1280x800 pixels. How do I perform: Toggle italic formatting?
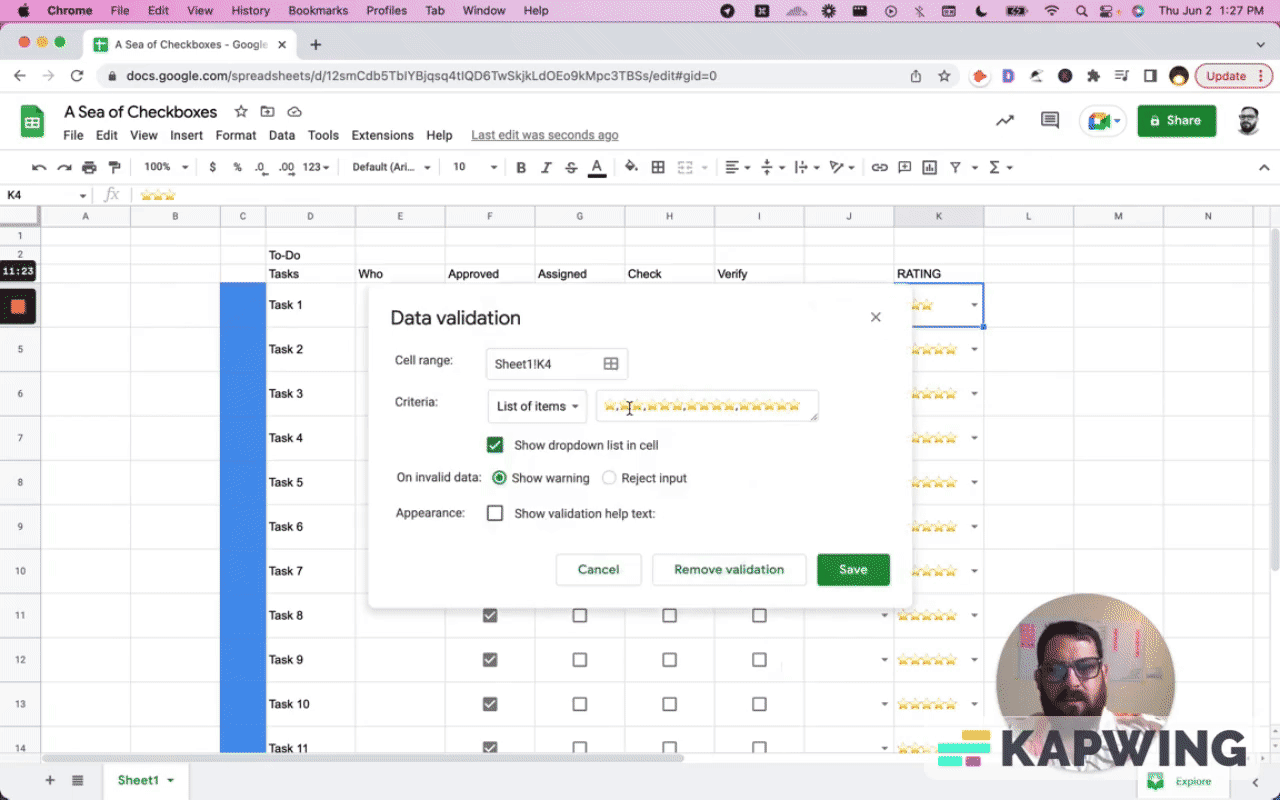[x=546, y=167]
